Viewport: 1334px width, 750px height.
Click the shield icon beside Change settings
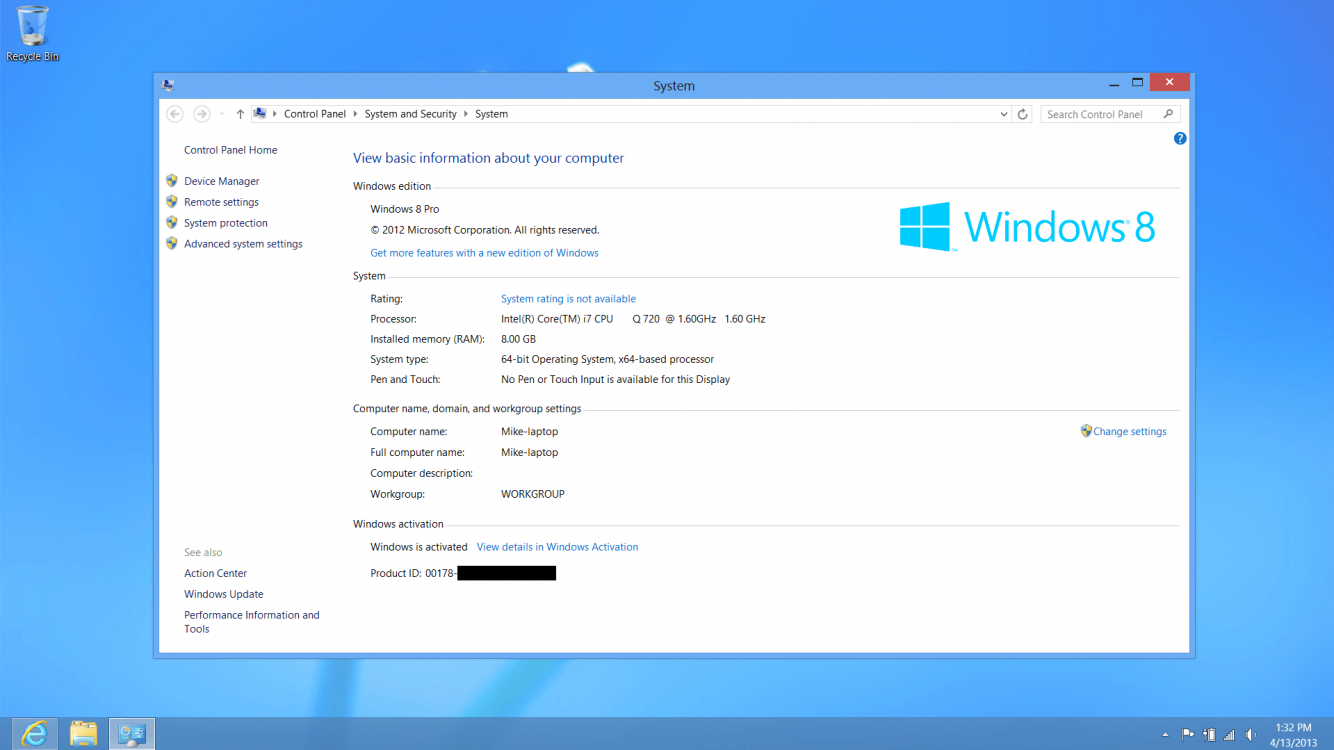click(1086, 431)
